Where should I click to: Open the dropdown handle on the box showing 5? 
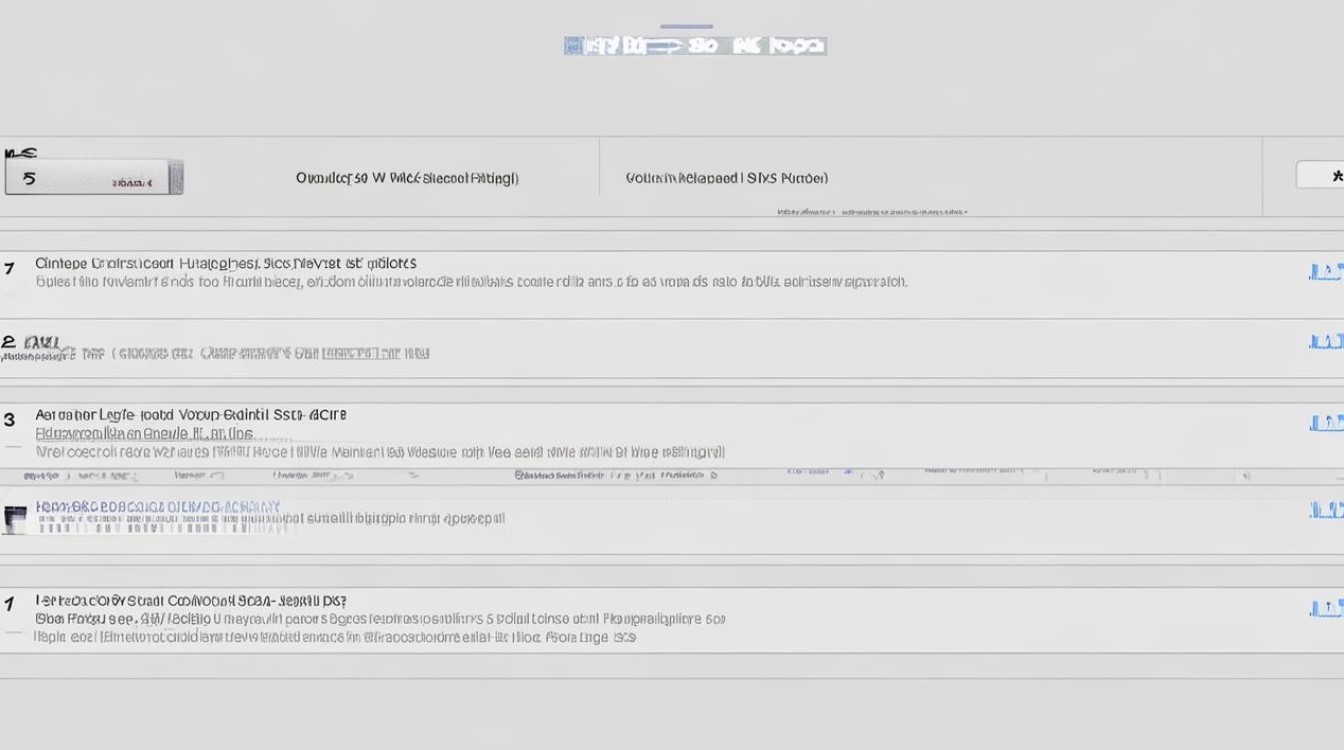tap(176, 178)
